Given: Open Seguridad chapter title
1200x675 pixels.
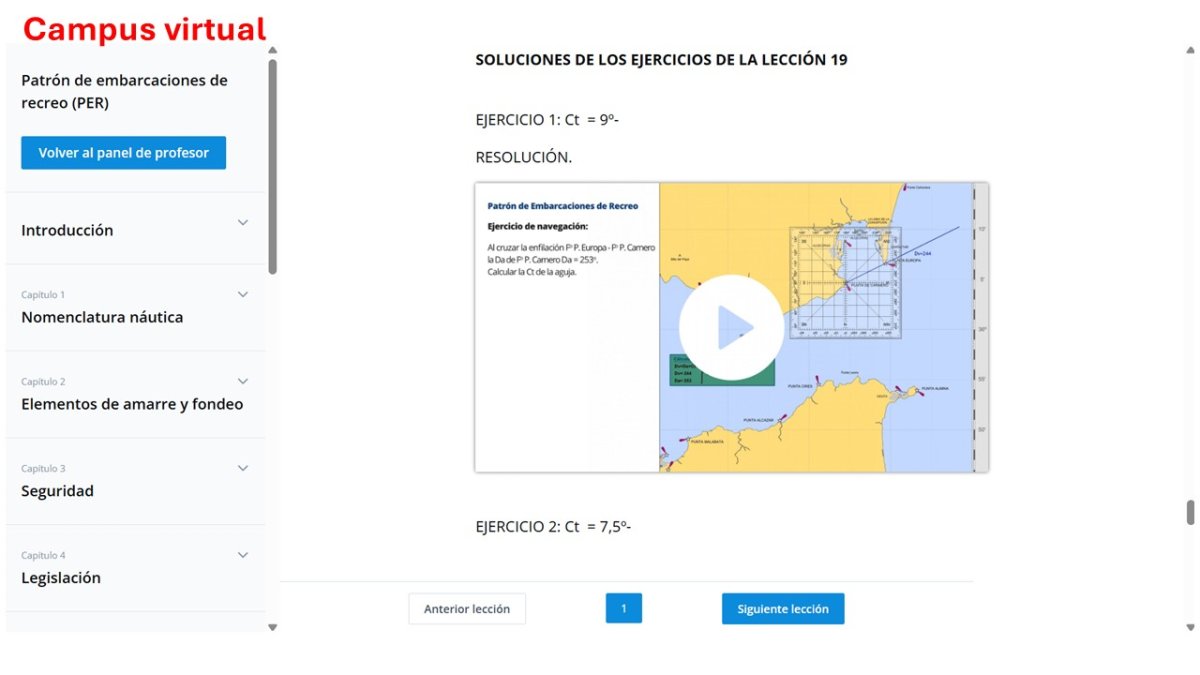Looking at the screenshot, I should click(x=57, y=491).
